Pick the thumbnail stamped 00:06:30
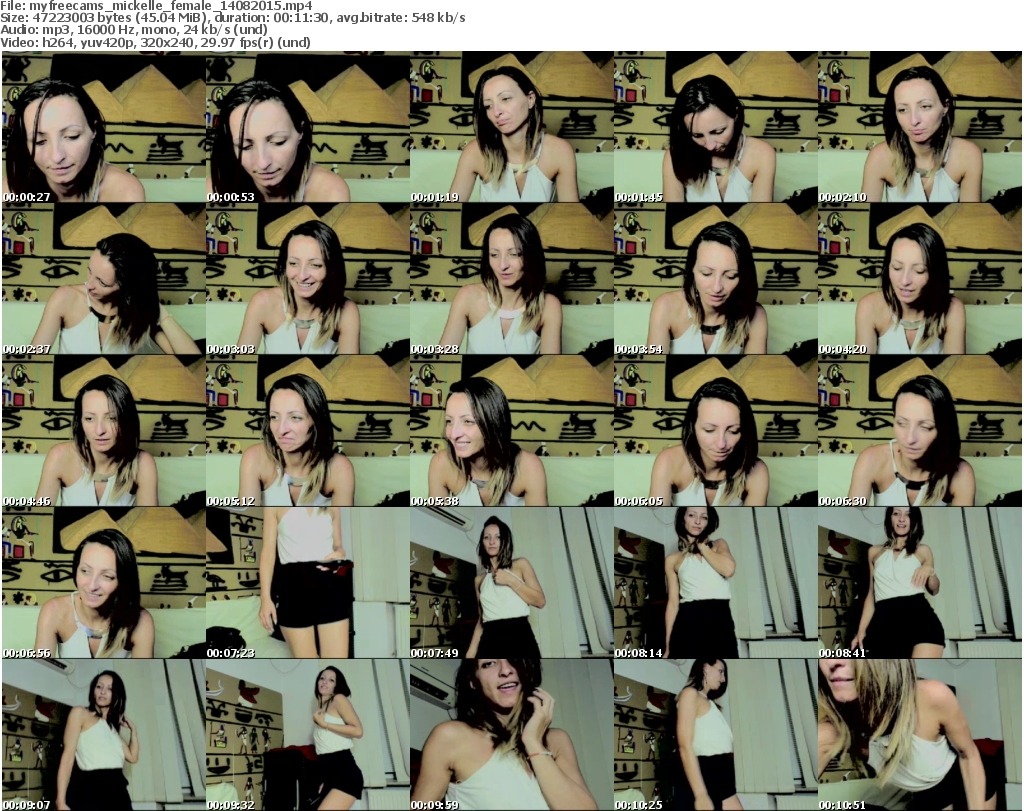 click(920, 431)
